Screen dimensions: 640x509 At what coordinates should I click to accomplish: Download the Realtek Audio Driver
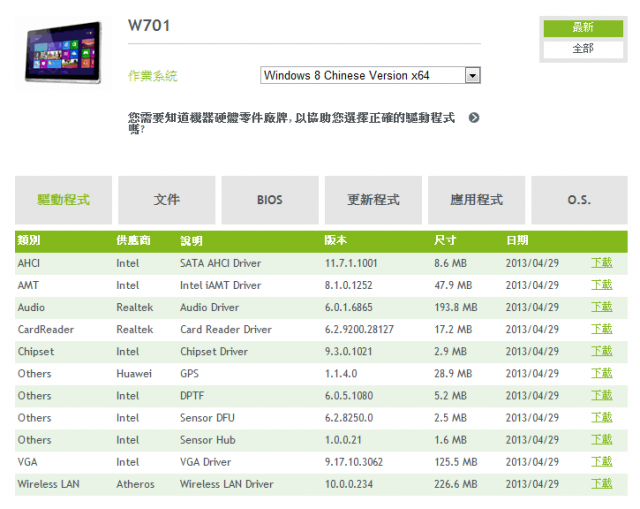[602, 307]
